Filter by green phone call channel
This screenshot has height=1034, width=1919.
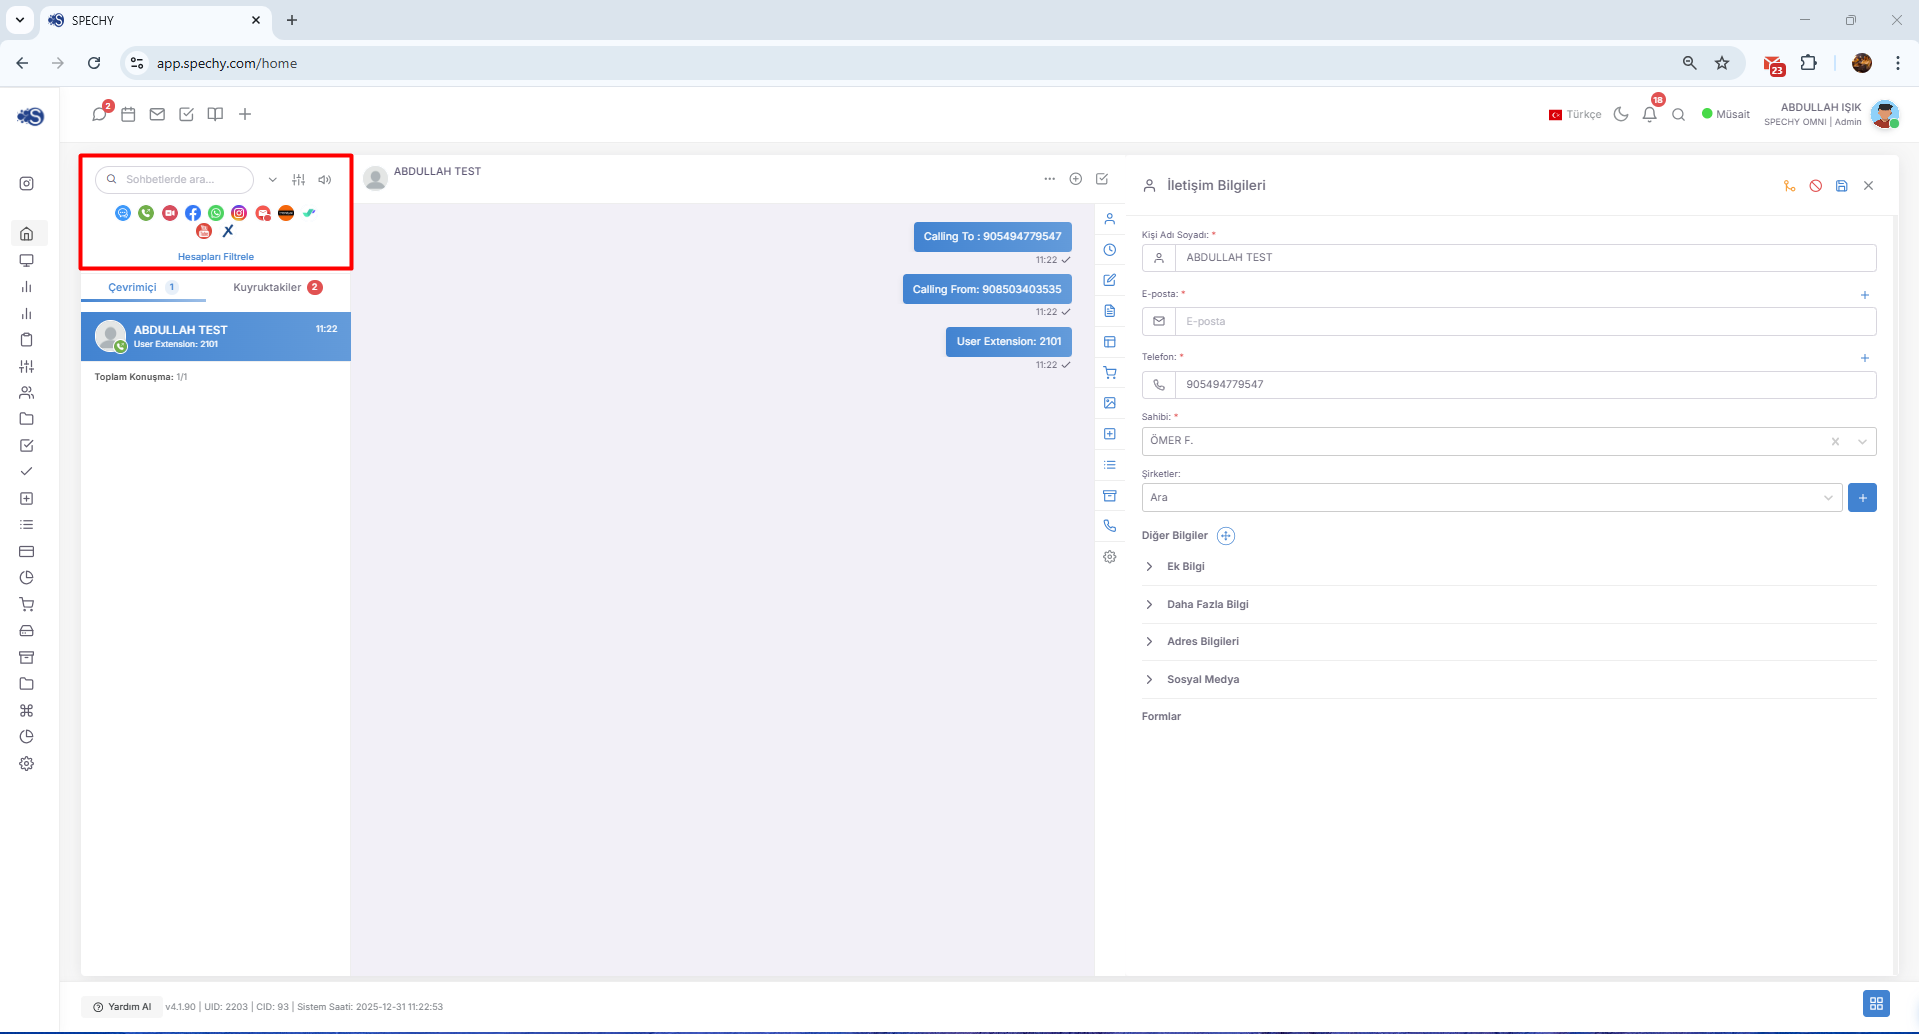click(x=146, y=213)
